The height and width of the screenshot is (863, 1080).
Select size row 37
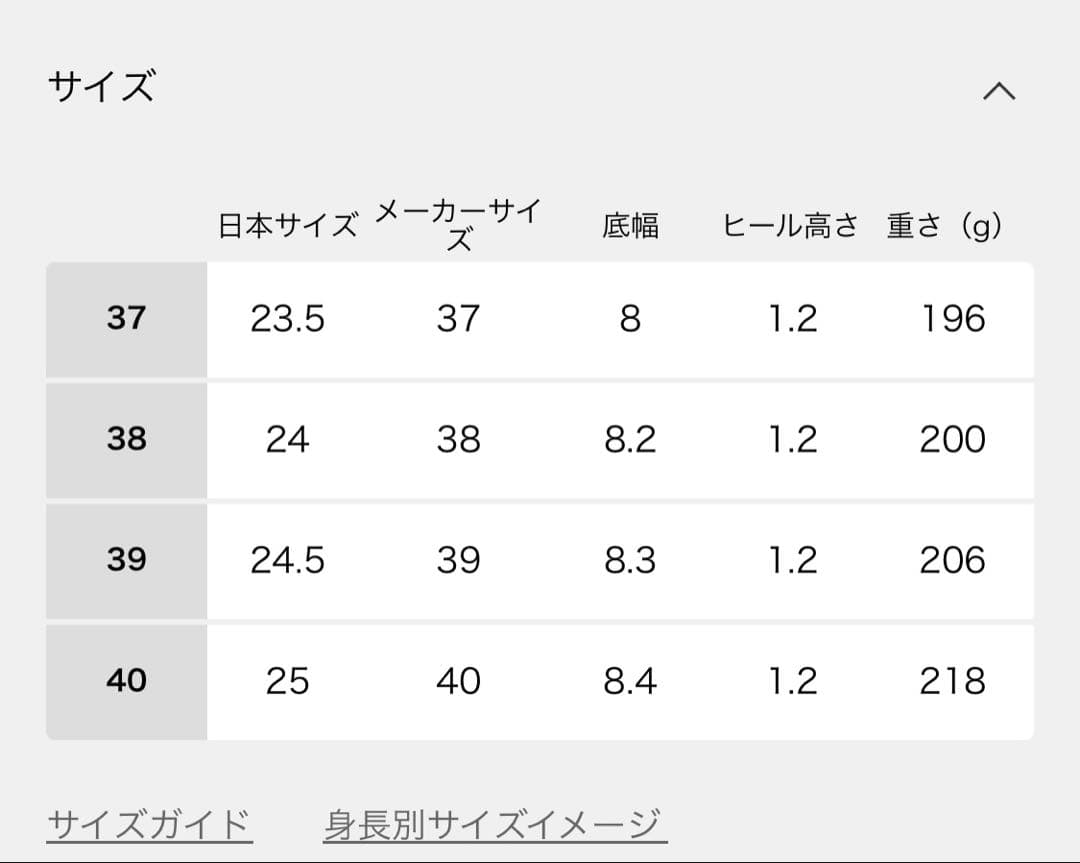(x=124, y=318)
